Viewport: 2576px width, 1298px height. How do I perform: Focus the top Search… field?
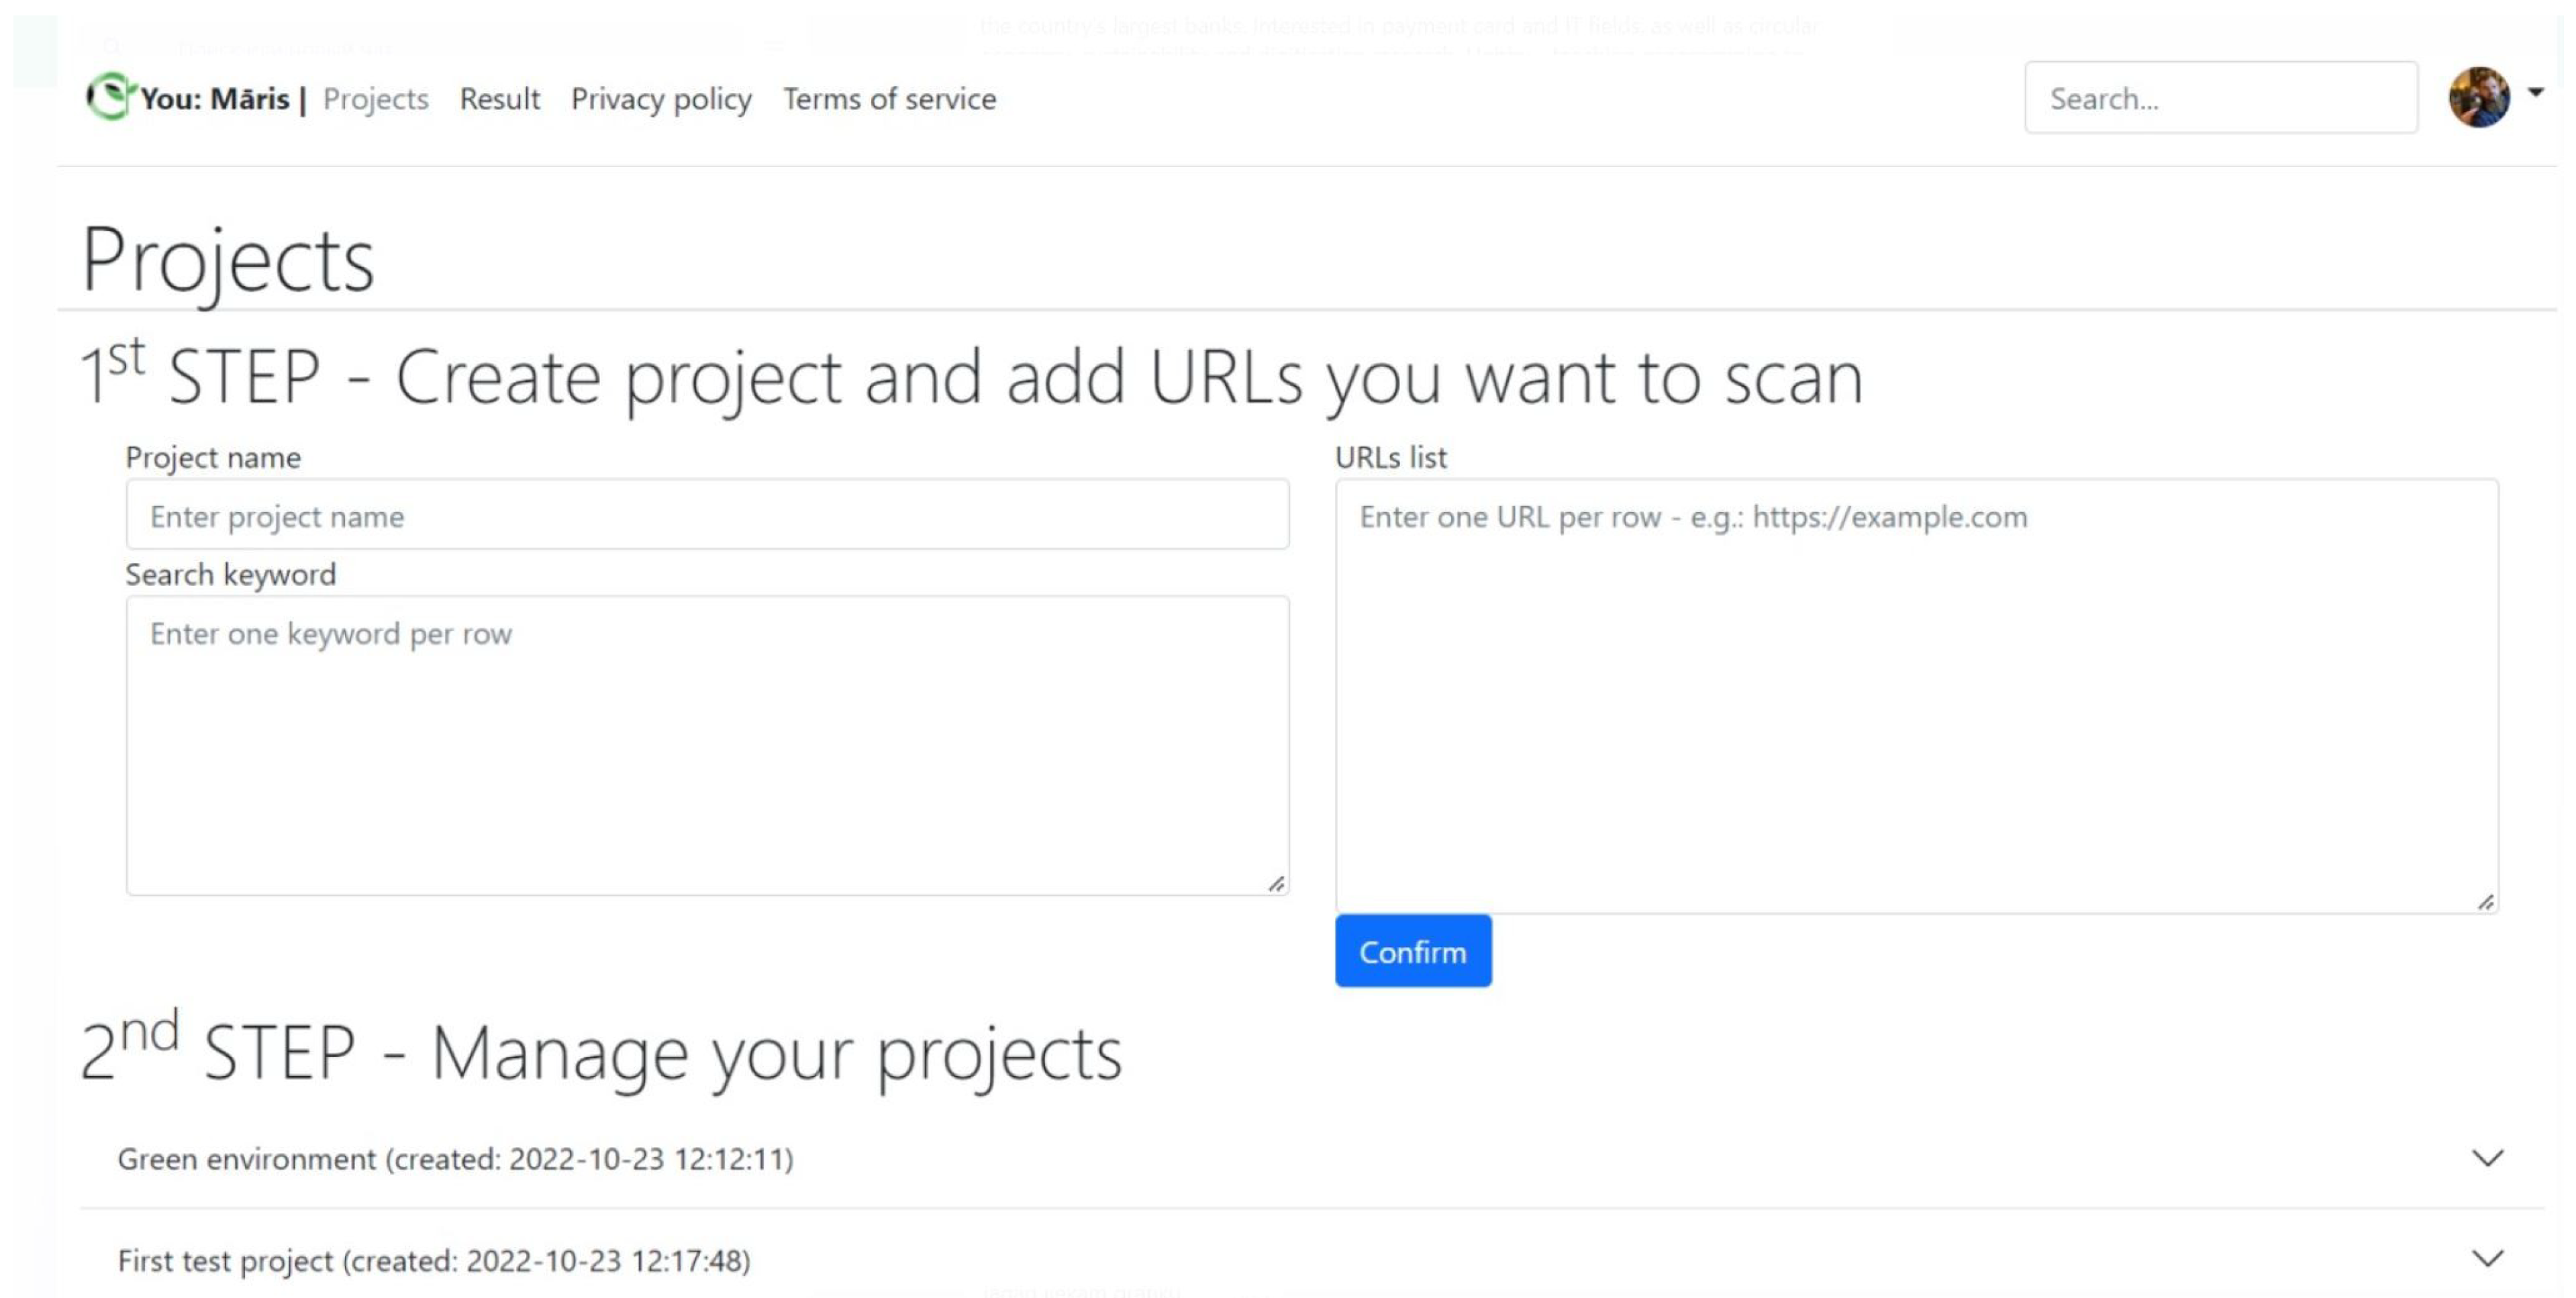[x=2220, y=98]
